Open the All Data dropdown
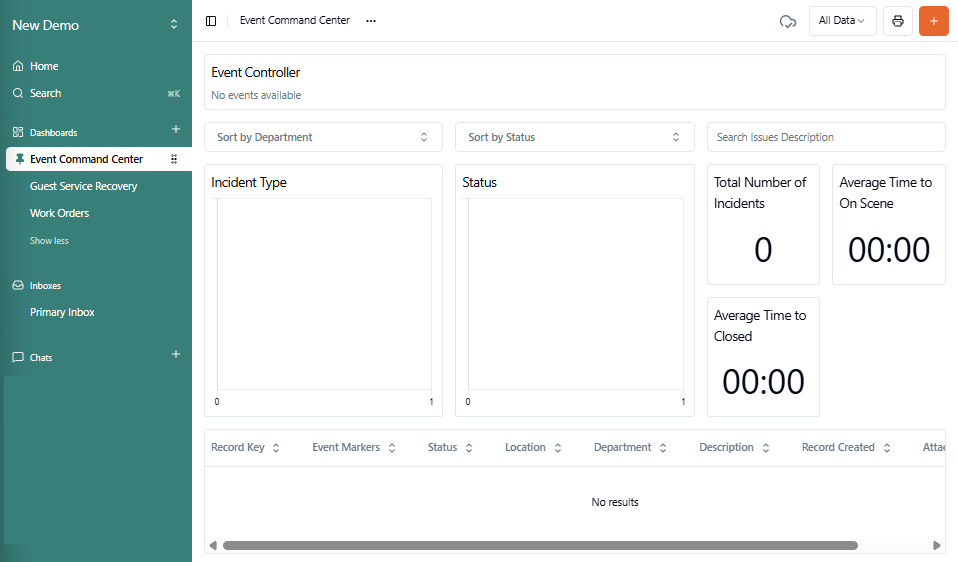 [x=842, y=21]
